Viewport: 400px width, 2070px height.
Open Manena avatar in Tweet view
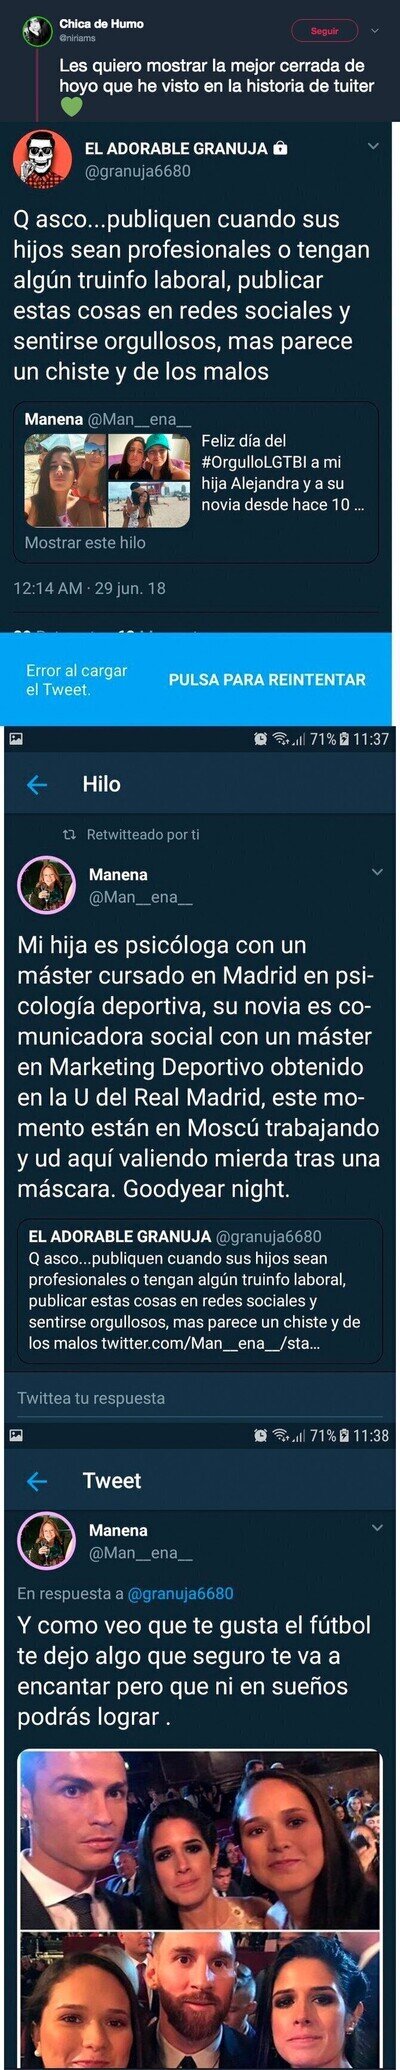[x=46, y=1541]
